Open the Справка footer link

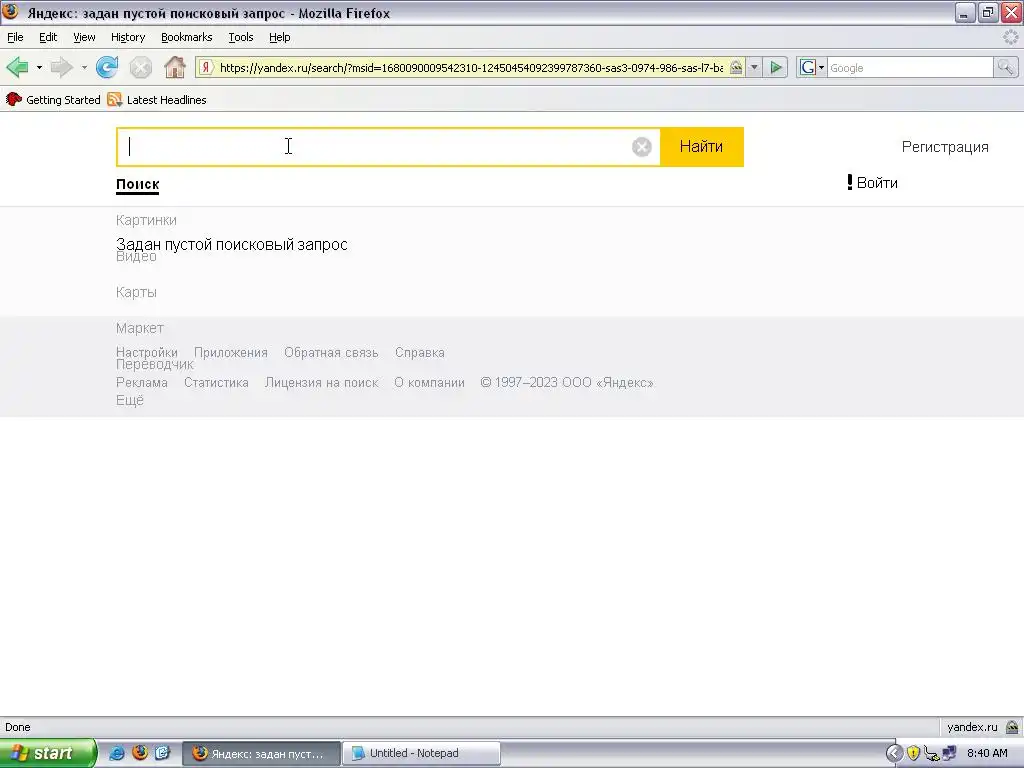(x=419, y=353)
